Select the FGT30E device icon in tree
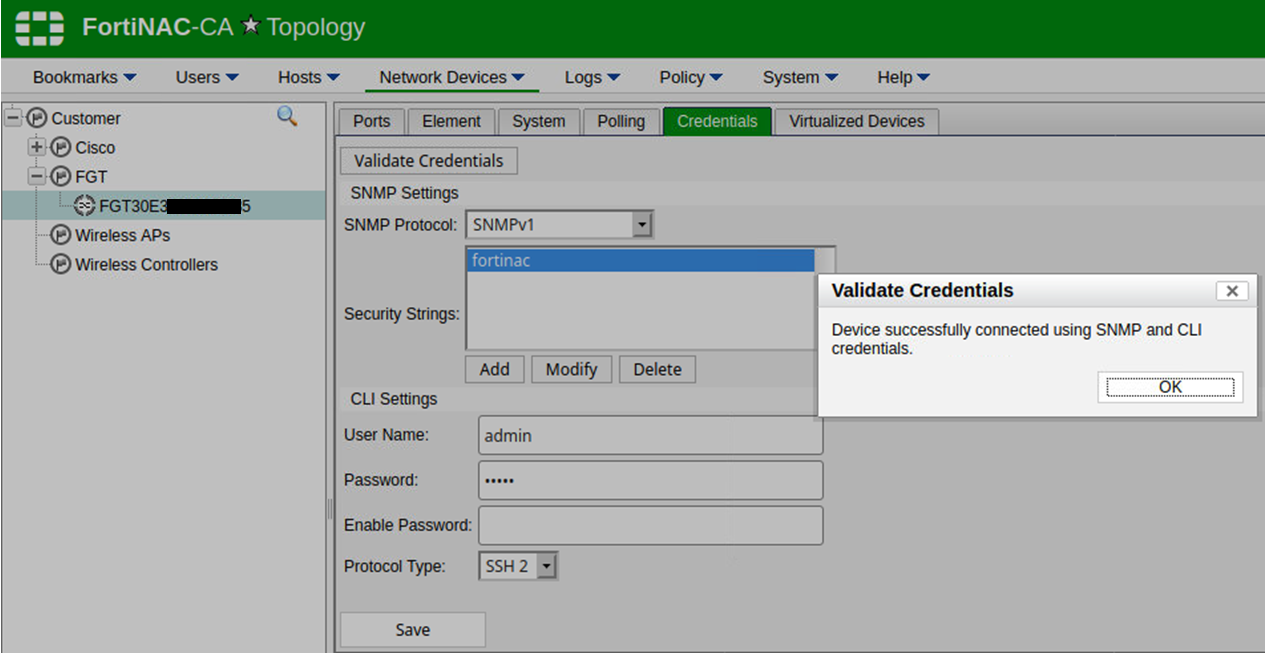 [85, 206]
